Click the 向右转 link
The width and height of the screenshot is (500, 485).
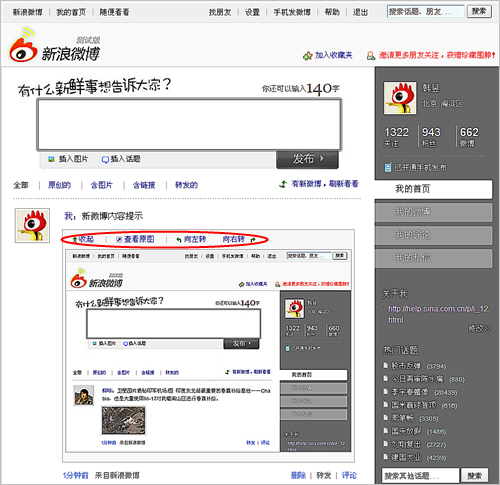point(234,239)
